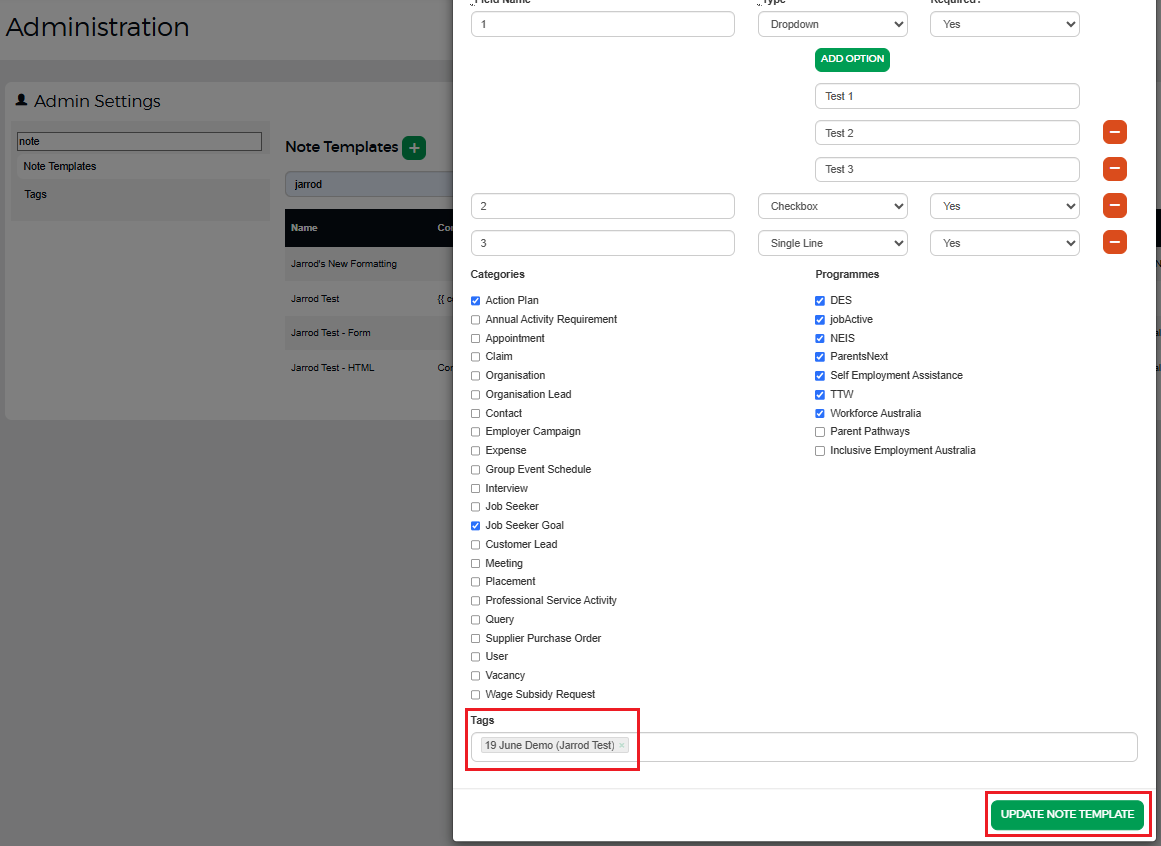
Task: Check the Query category
Action: [x=475, y=620]
